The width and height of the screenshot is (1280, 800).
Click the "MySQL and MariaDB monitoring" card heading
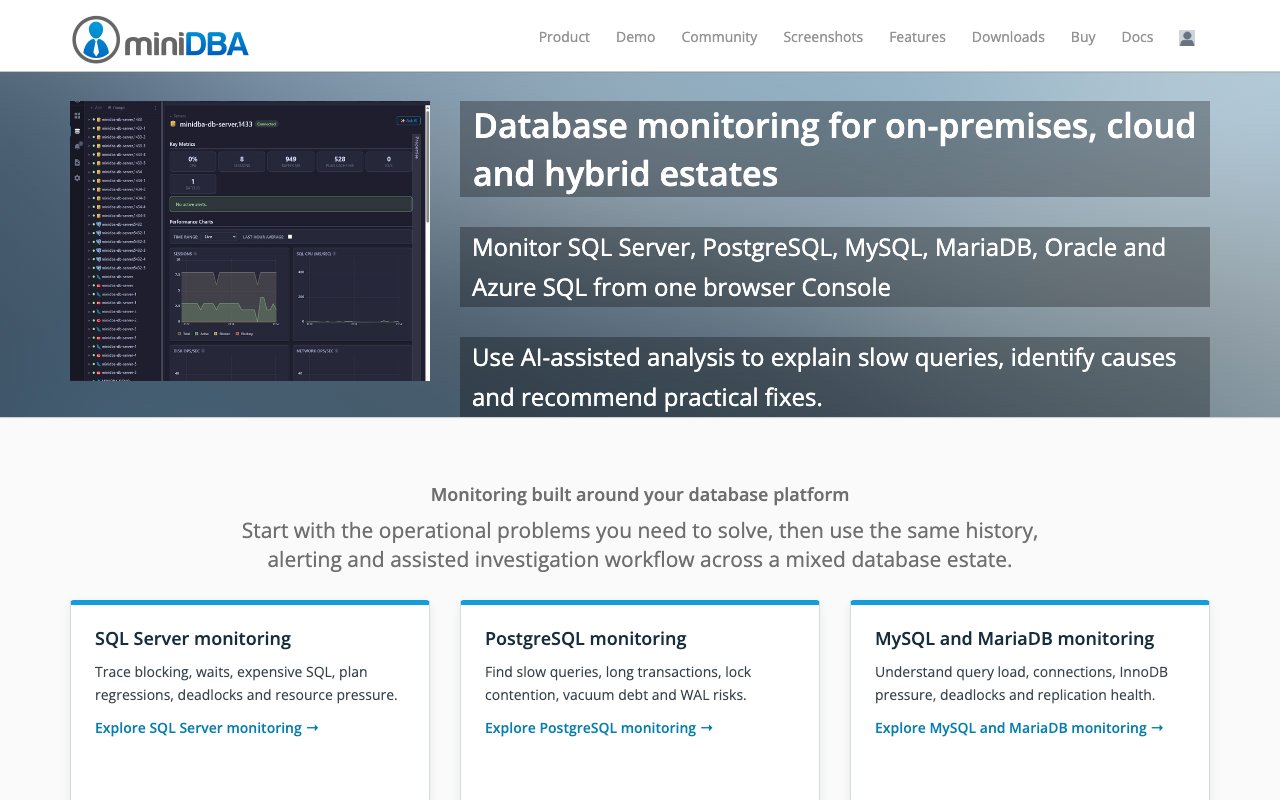coord(1014,638)
